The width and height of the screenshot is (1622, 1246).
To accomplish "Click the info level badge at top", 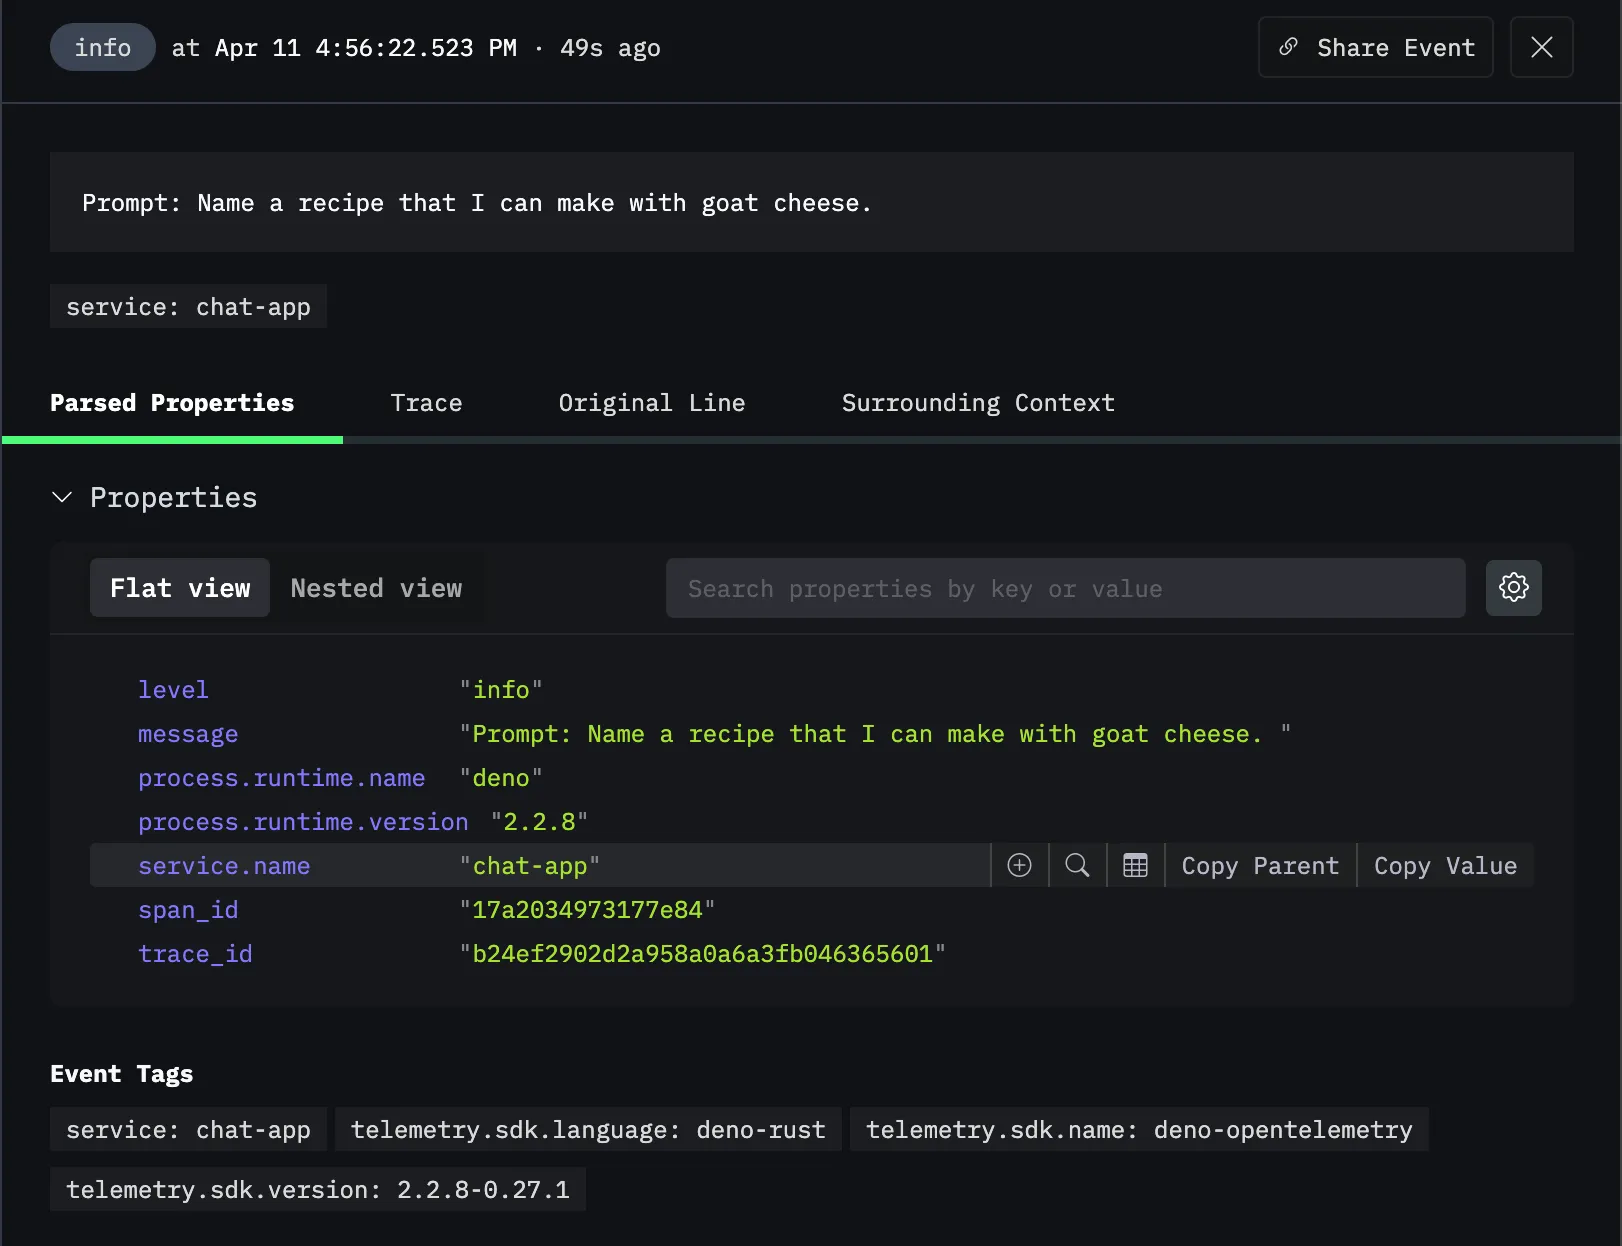I will 102,47.
